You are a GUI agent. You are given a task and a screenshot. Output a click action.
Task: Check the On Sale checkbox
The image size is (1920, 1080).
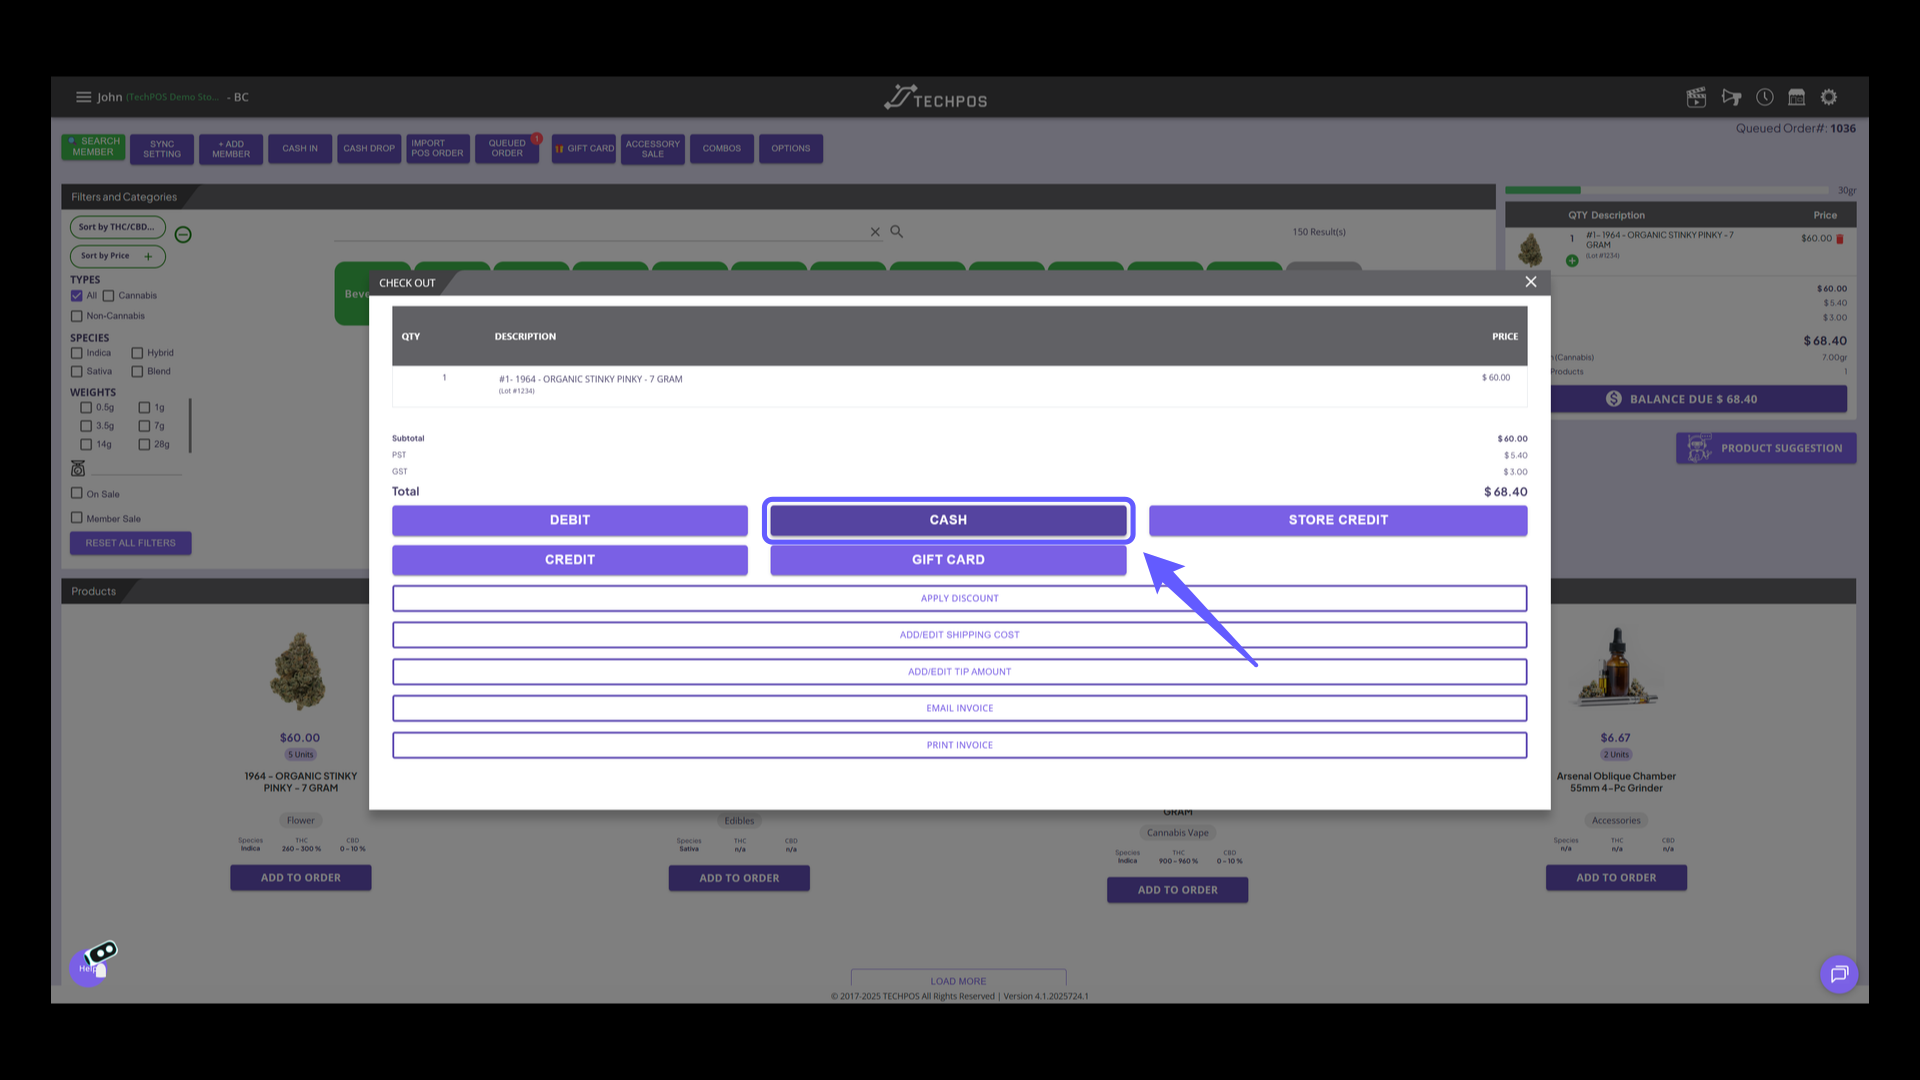[x=76, y=493]
